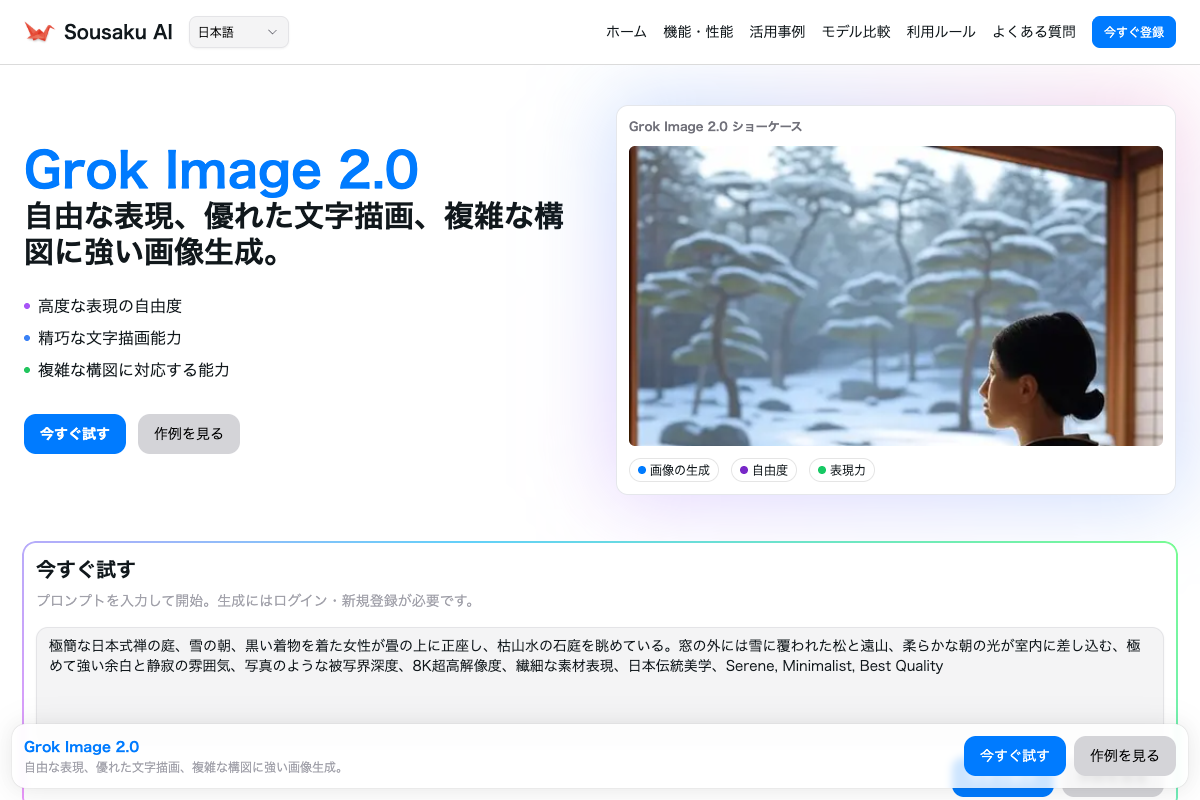Open the snowy garden showcase image
This screenshot has height=800, width=1200.
(x=895, y=296)
